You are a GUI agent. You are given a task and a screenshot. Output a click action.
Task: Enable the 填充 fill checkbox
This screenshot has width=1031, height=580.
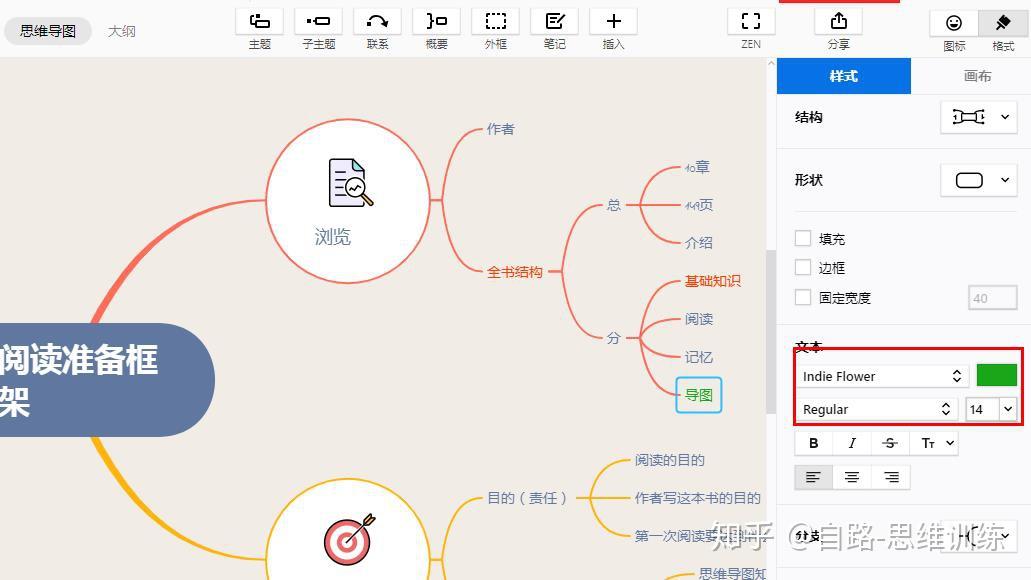pyautogui.click(x=803, y=238)
